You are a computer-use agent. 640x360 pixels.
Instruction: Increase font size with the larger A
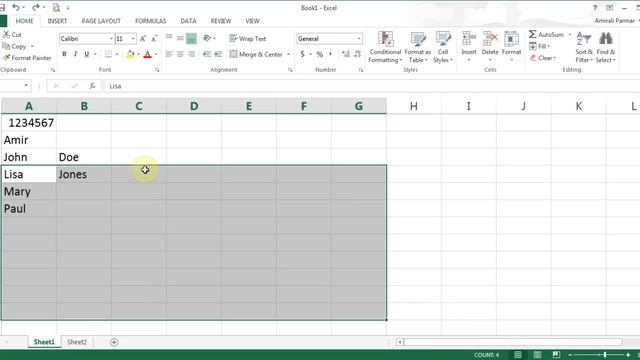143,39
